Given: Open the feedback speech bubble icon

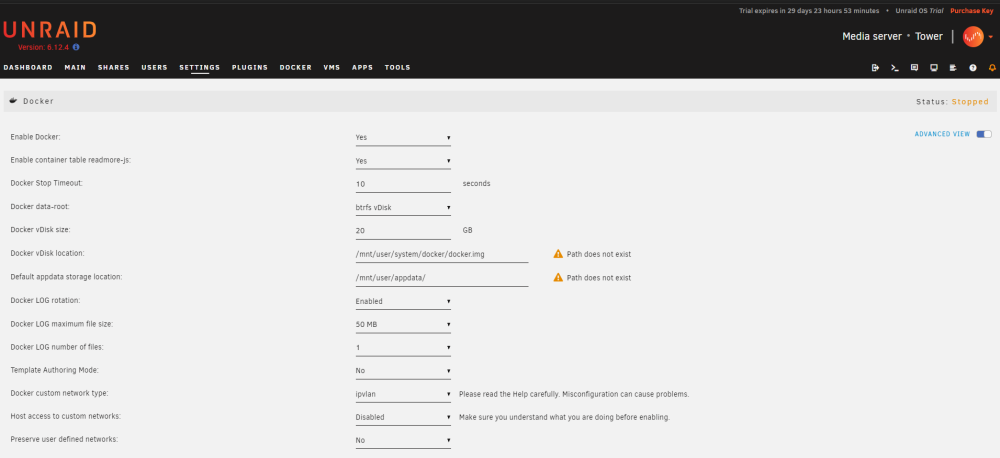Looking at the screenshot, I should click(x=914, y=68).
